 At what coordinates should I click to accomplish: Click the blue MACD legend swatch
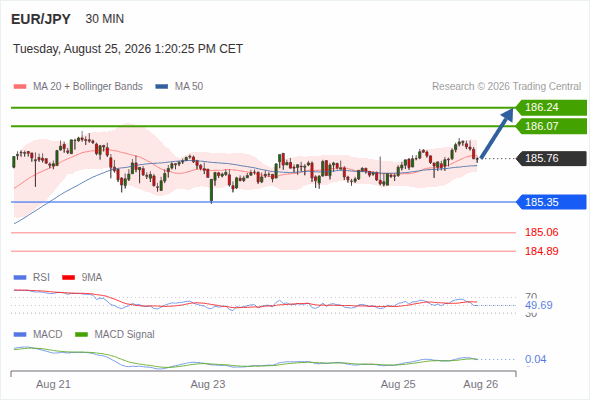tap(20, 335)
